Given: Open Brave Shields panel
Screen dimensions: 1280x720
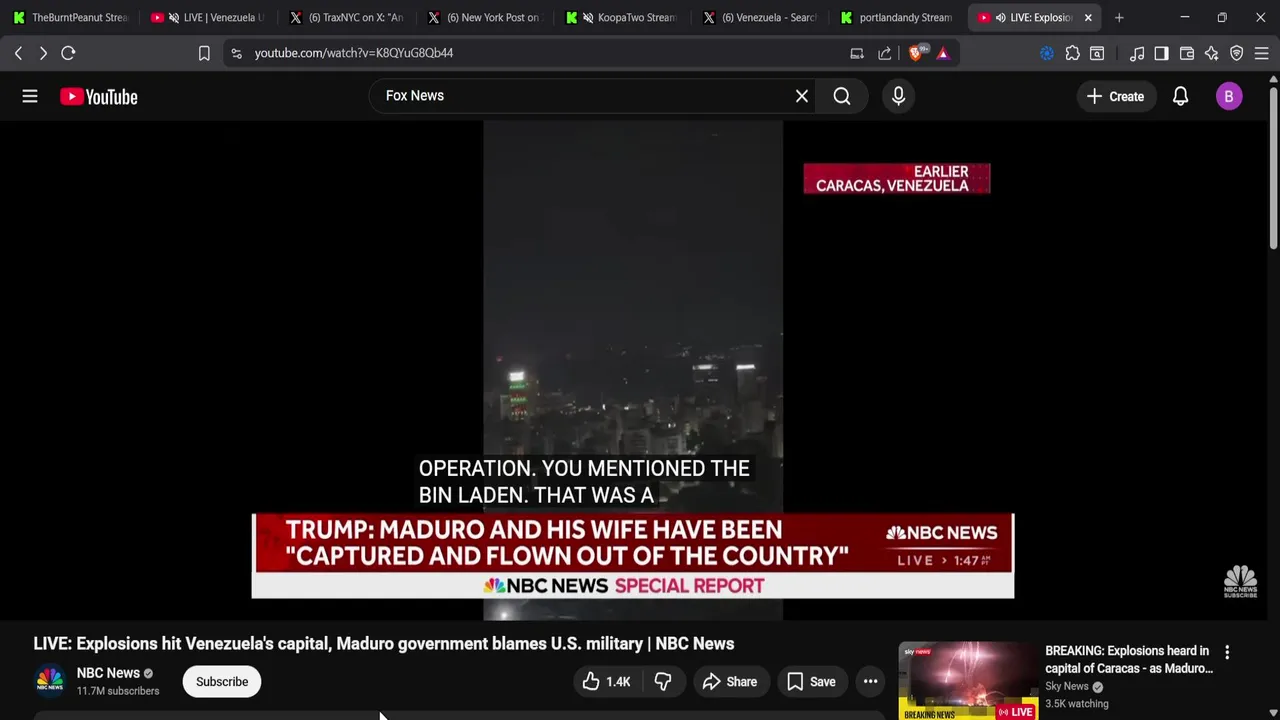Looking at the screenshot, I should click(916, 53).
